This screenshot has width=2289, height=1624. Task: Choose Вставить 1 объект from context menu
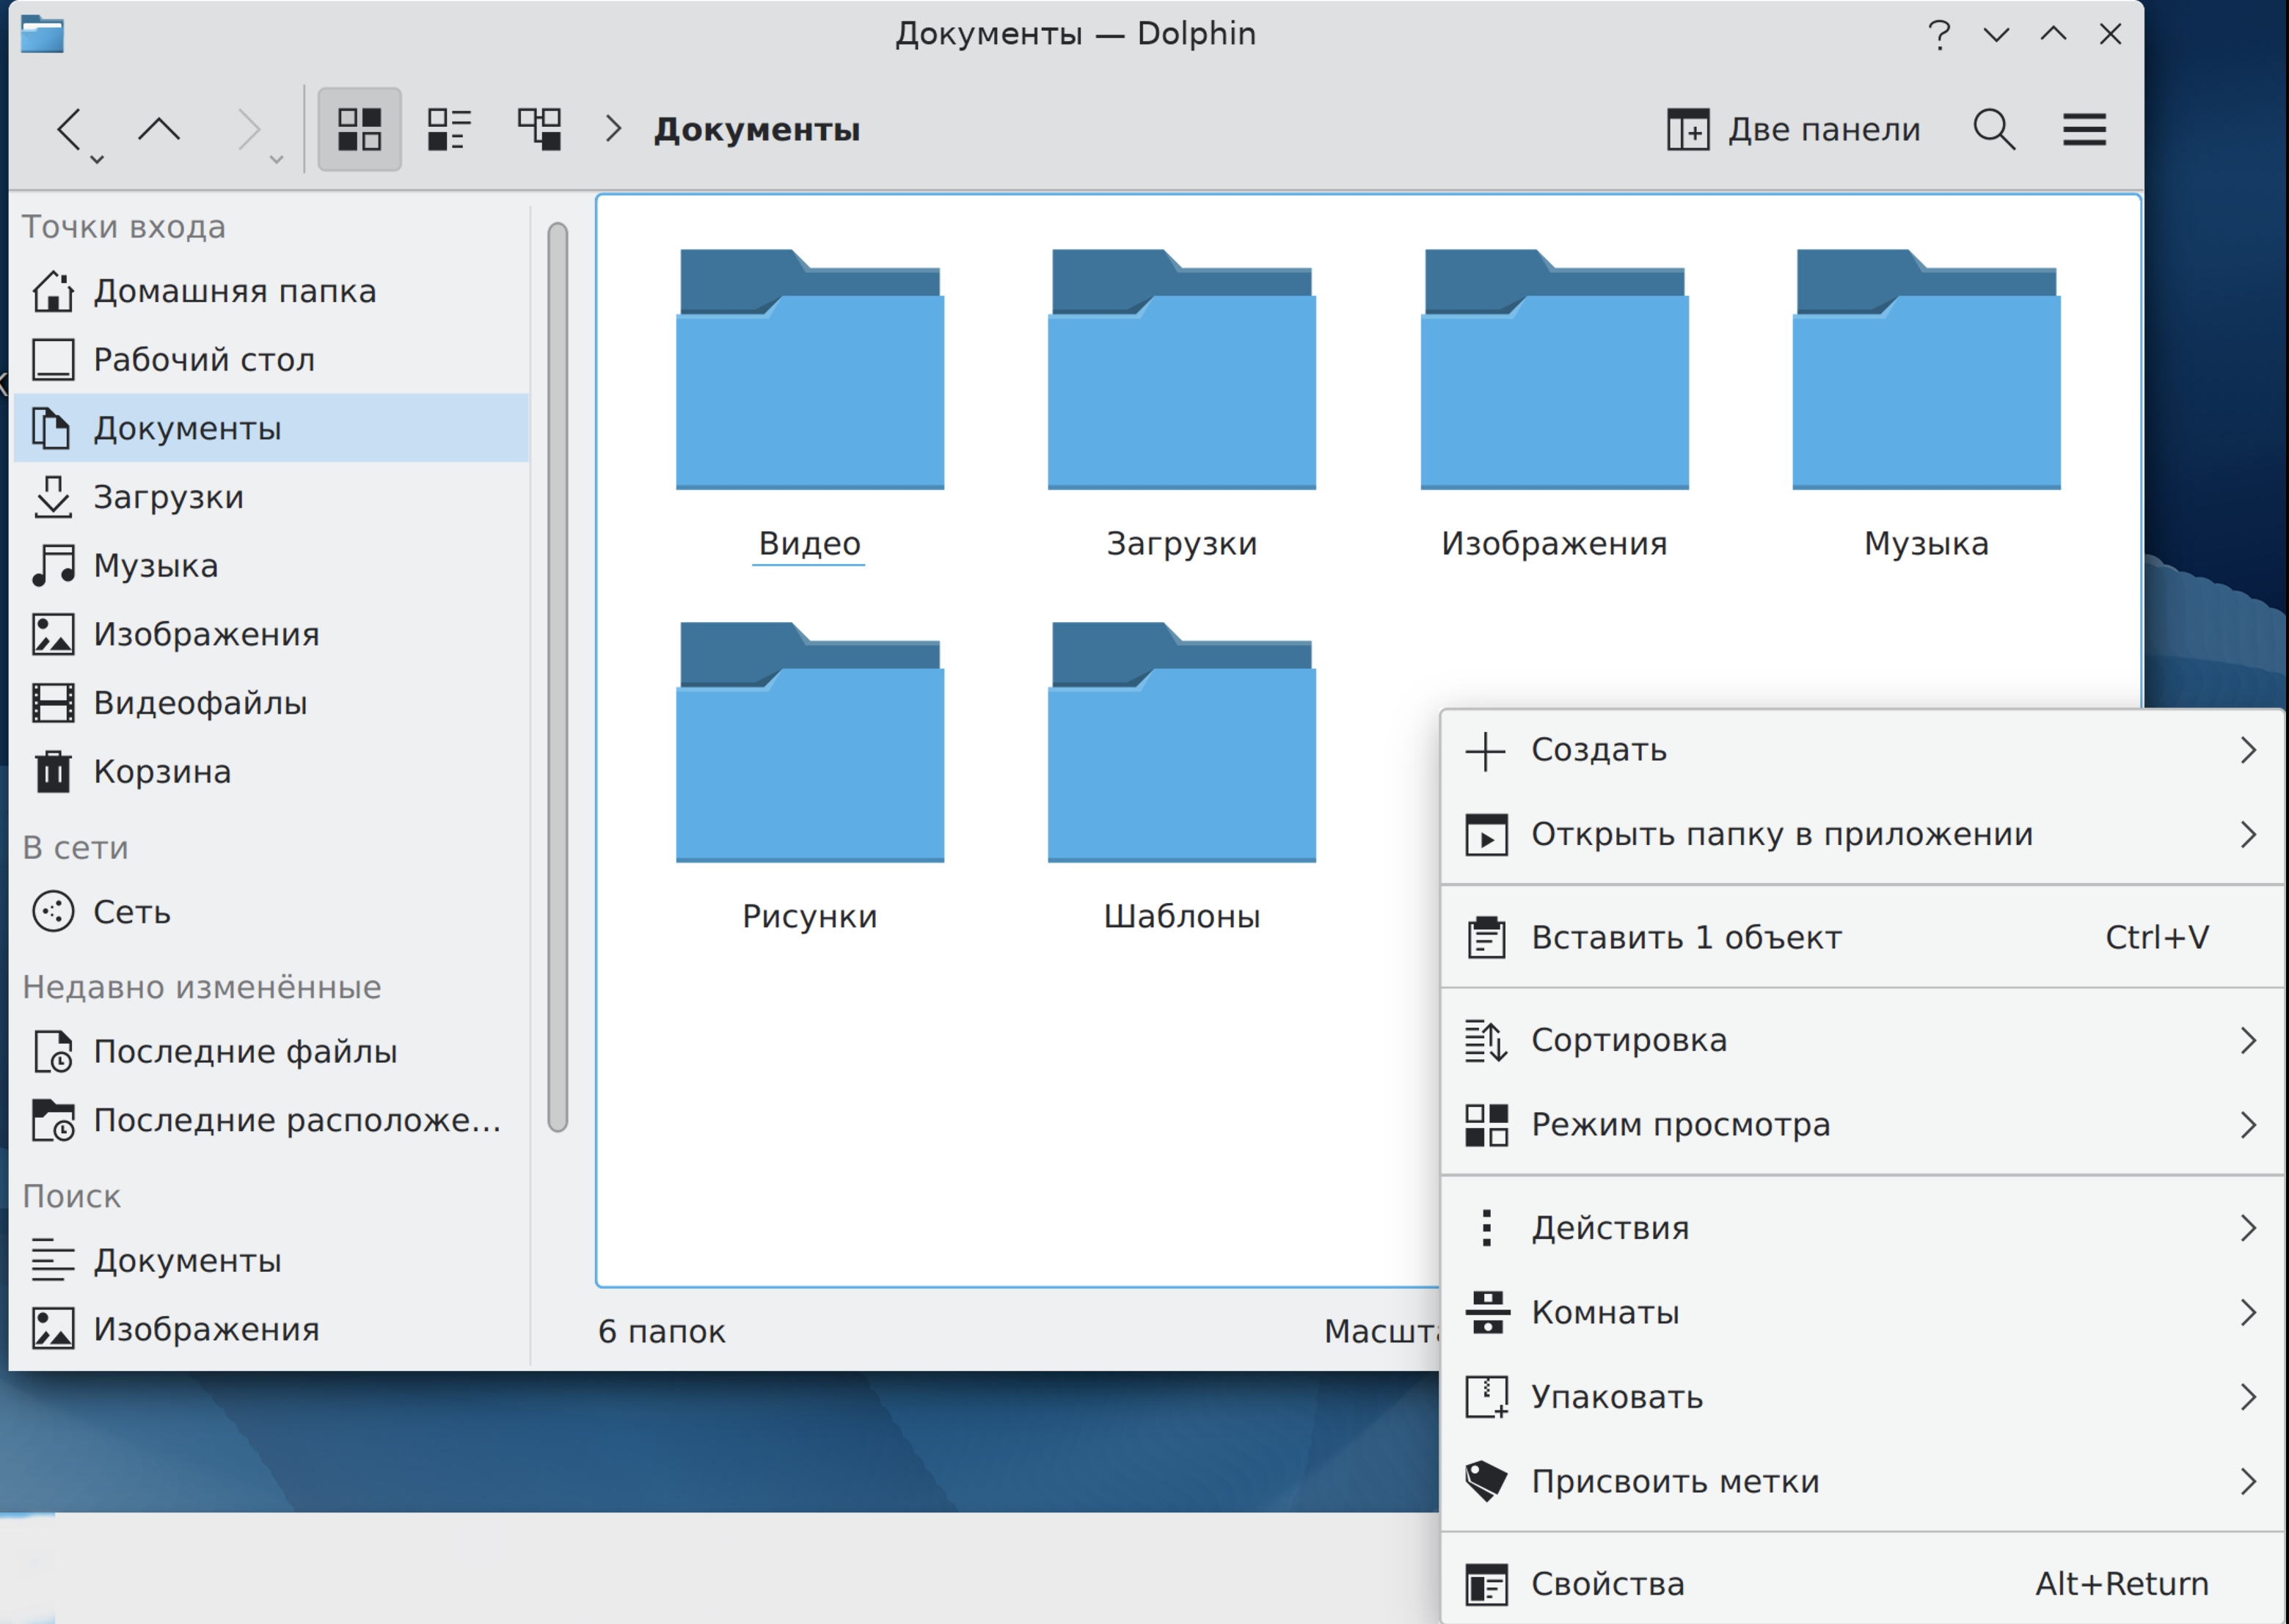(1862, 938)
